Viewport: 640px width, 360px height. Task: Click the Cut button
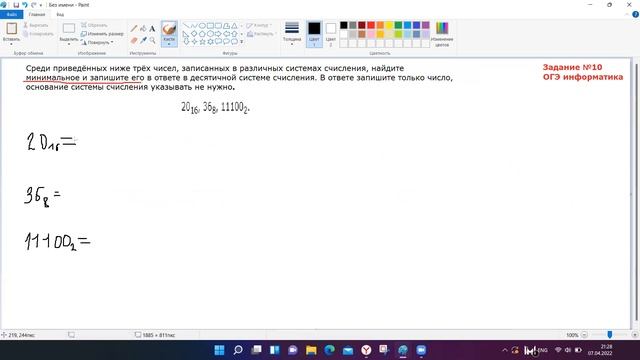point(36,25)
